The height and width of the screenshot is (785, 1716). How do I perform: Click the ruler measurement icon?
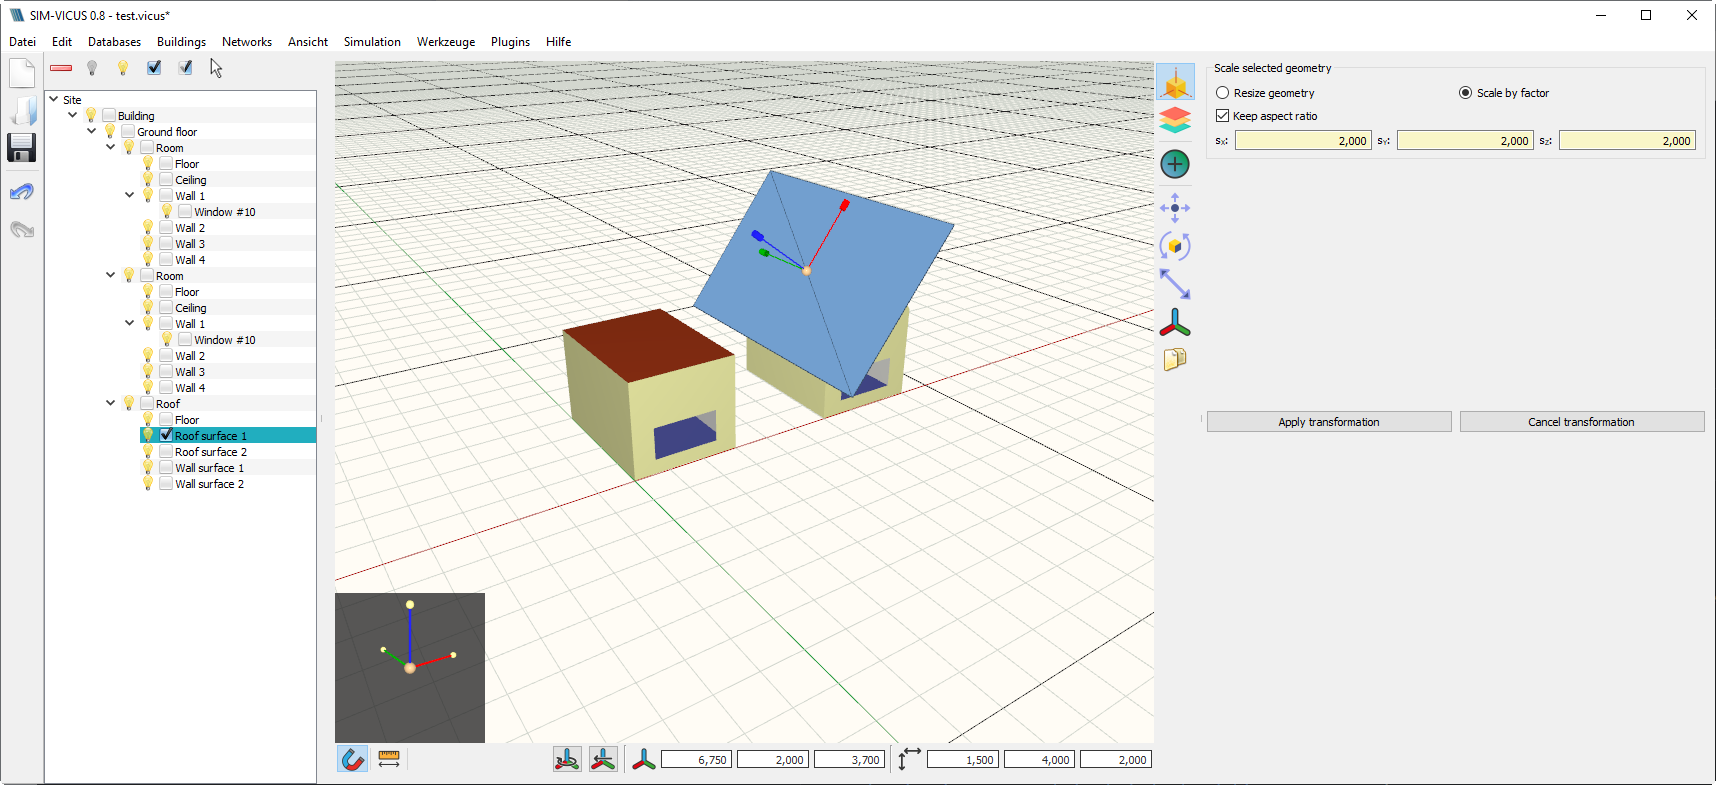tap(389, 759)
